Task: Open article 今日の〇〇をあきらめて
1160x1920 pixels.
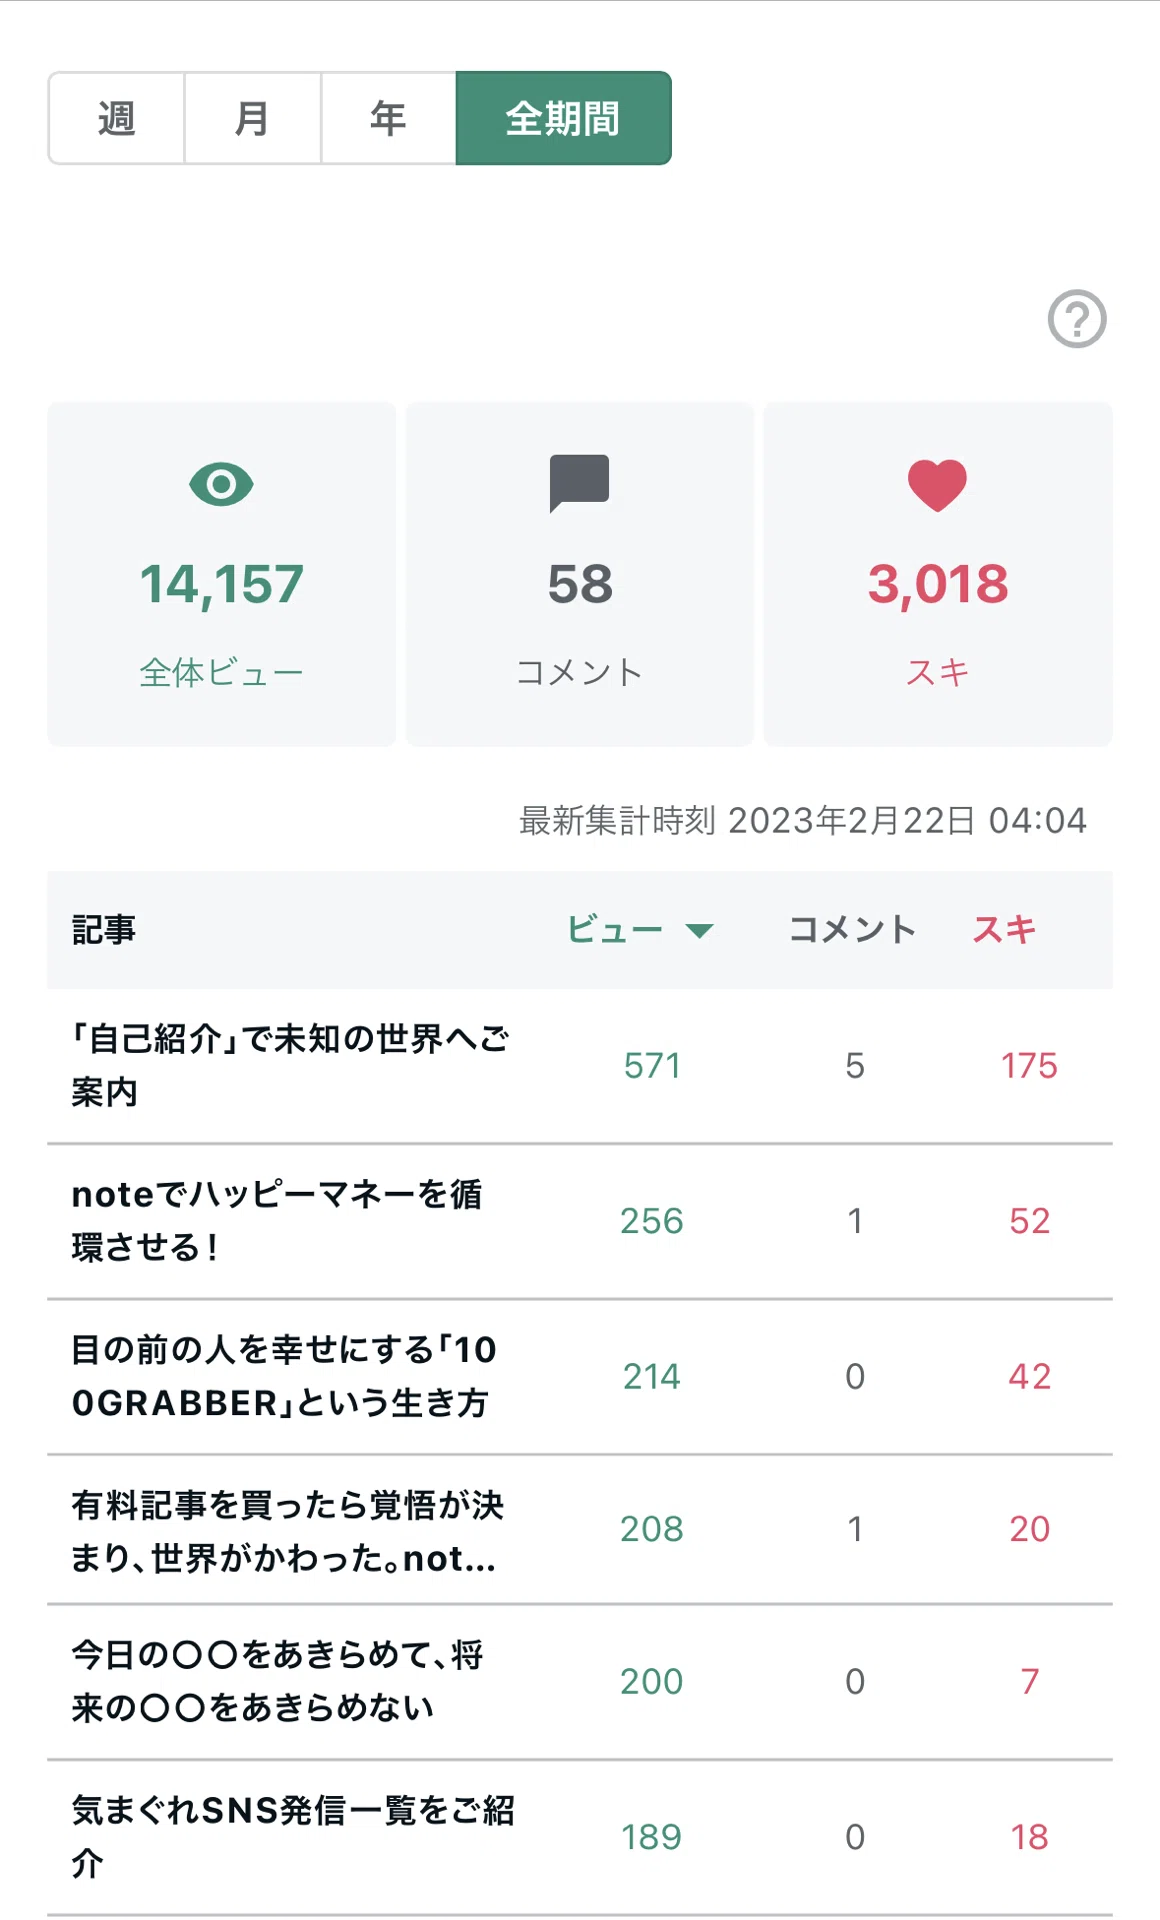Action: 277,1681
